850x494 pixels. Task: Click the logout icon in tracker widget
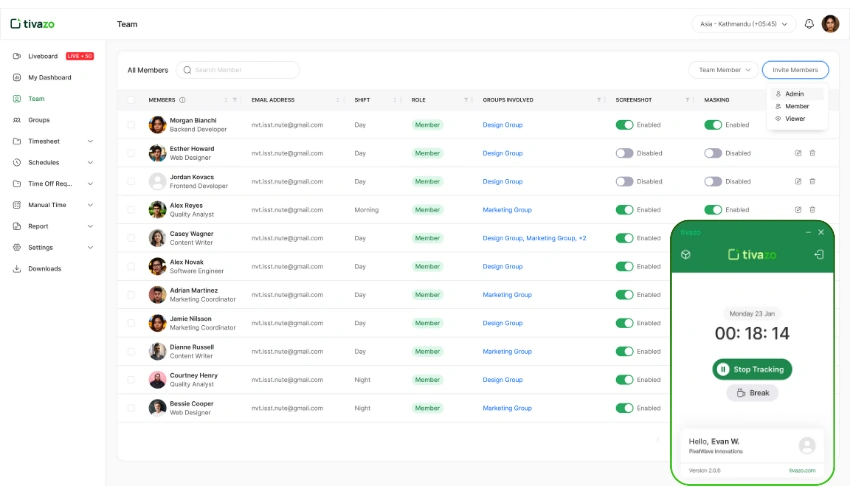click(x=819, y=254)
